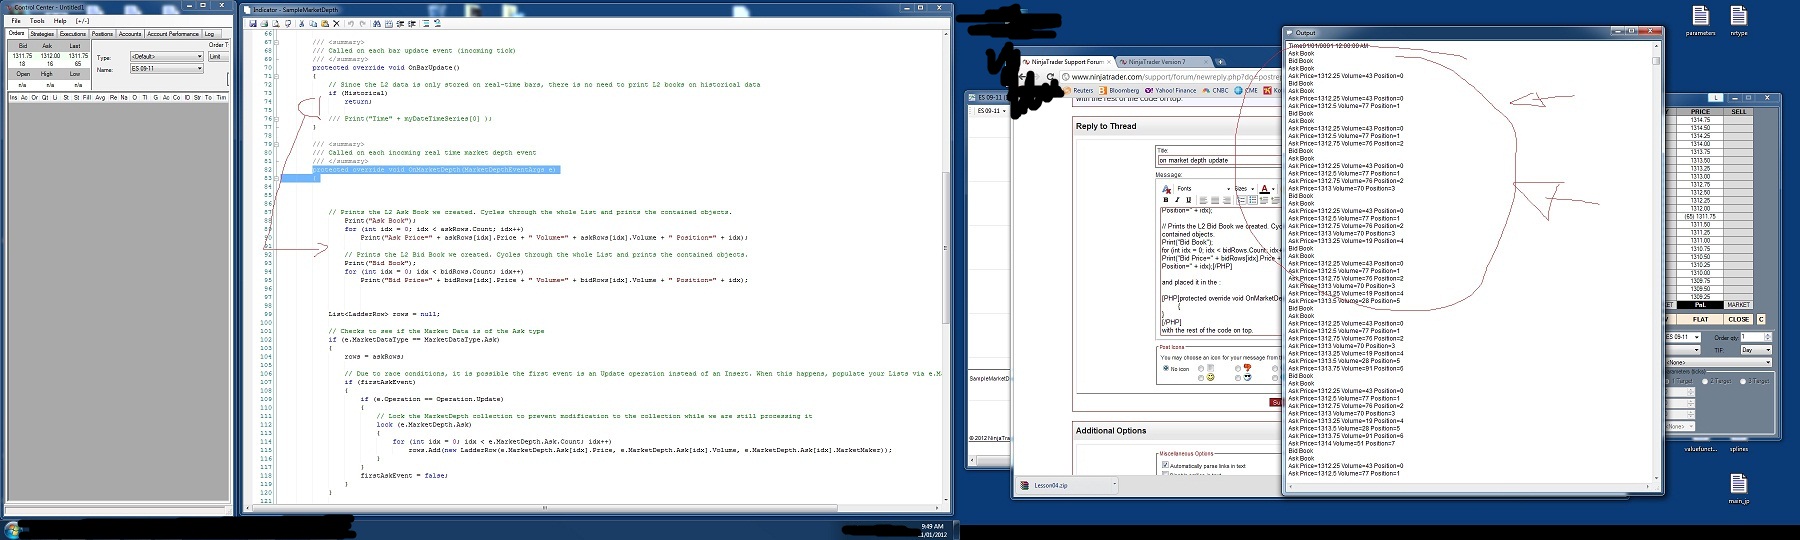The height and width of the screenshot is (540, 1800).
Task: Click the FLAT button in the DOM window
Action: [1701, 319]
